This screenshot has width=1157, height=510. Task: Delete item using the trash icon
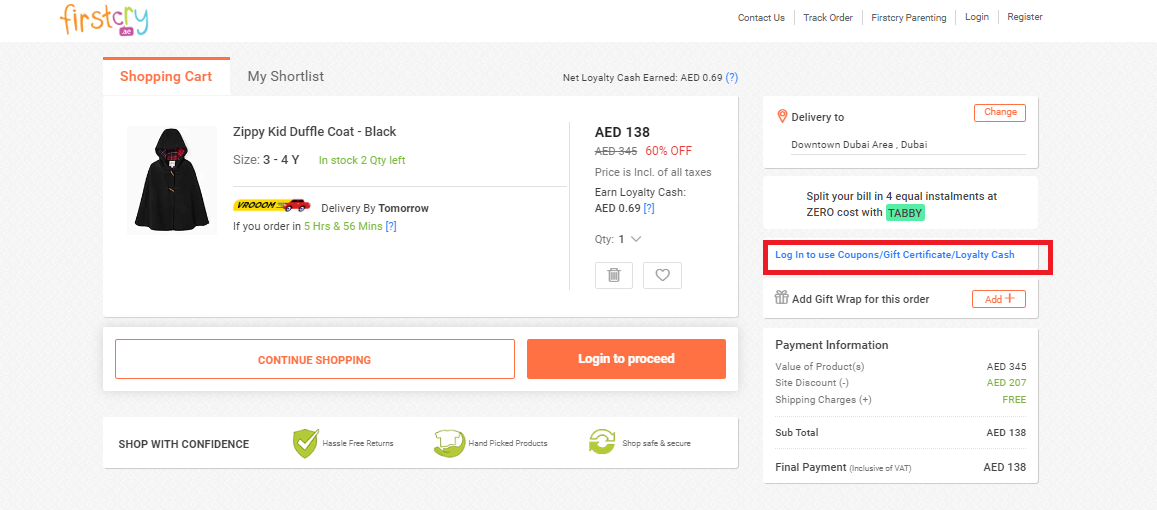click(614, 275)
